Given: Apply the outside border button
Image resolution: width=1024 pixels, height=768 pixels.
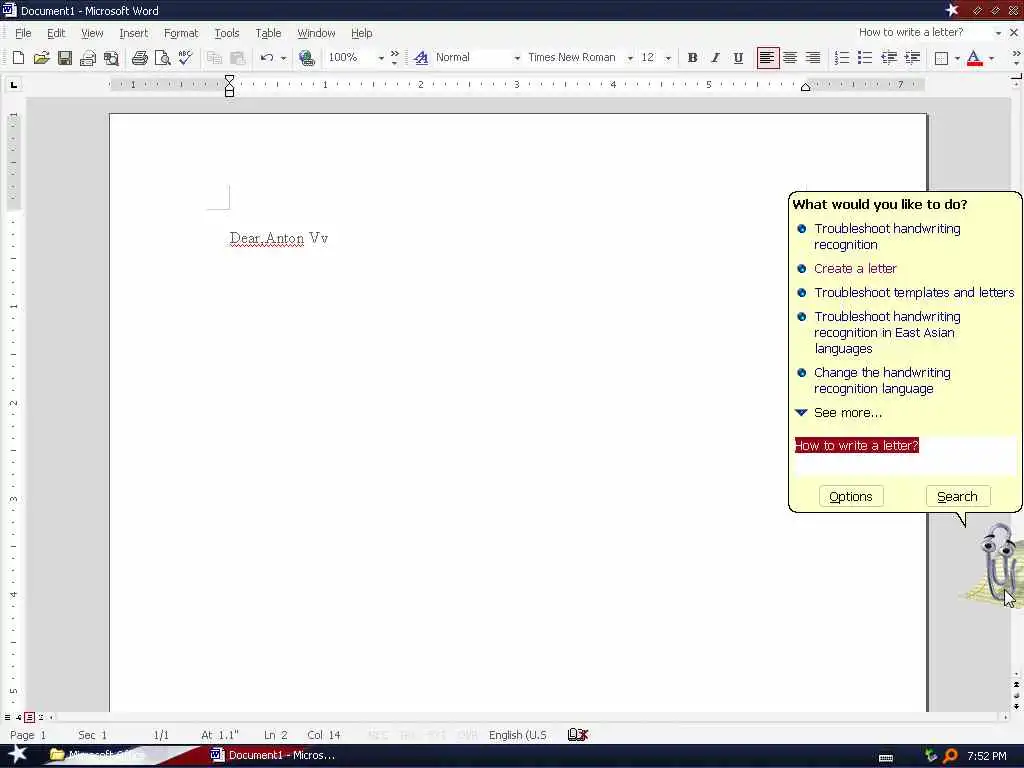Looking at the screenshot, I should point(941,57).
